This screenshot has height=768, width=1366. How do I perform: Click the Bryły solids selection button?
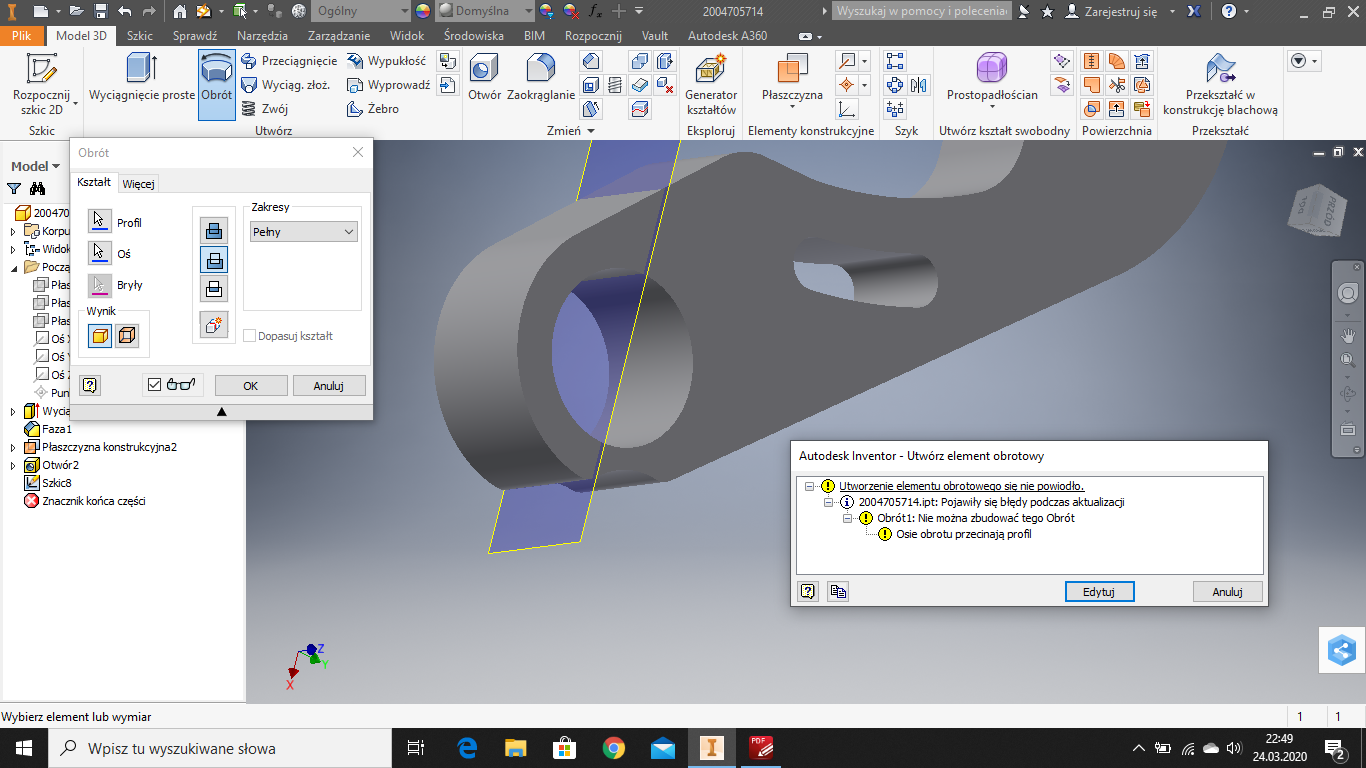pyautogui.click(x=100, y=285)
